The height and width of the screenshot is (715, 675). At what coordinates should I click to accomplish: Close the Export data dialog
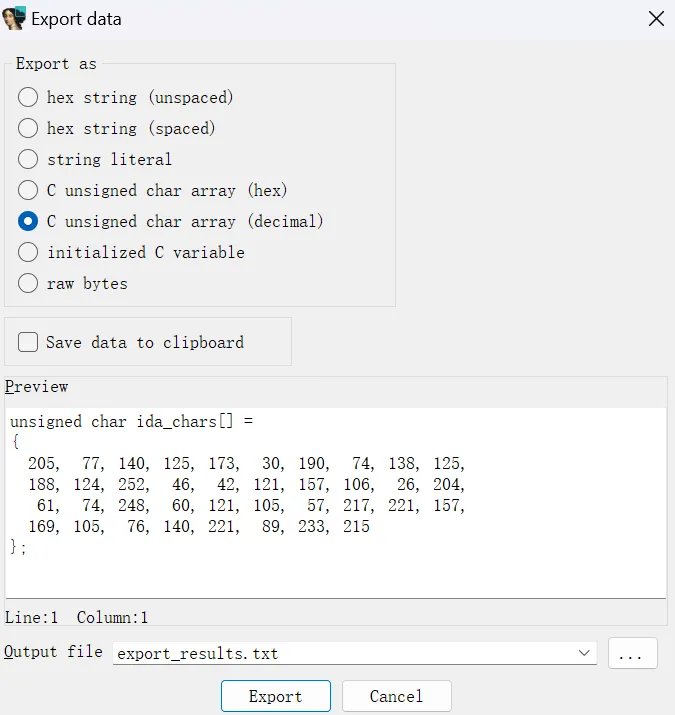tap(656, 19)
